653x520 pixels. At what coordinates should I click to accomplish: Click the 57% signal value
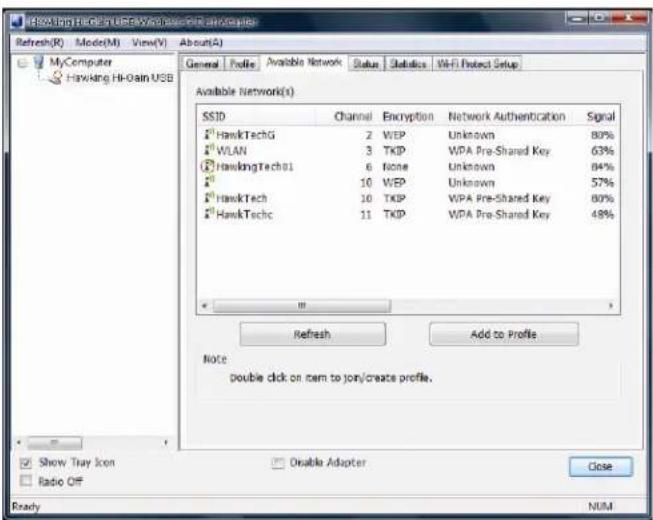pyautogui.click(x=602, y=182)
